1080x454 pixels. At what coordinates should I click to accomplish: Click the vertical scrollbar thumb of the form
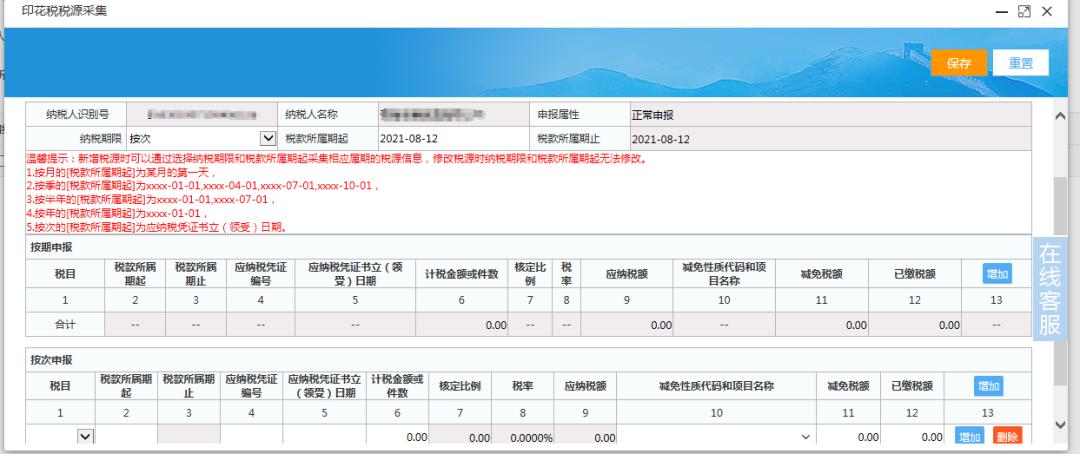coord(1060,281)
